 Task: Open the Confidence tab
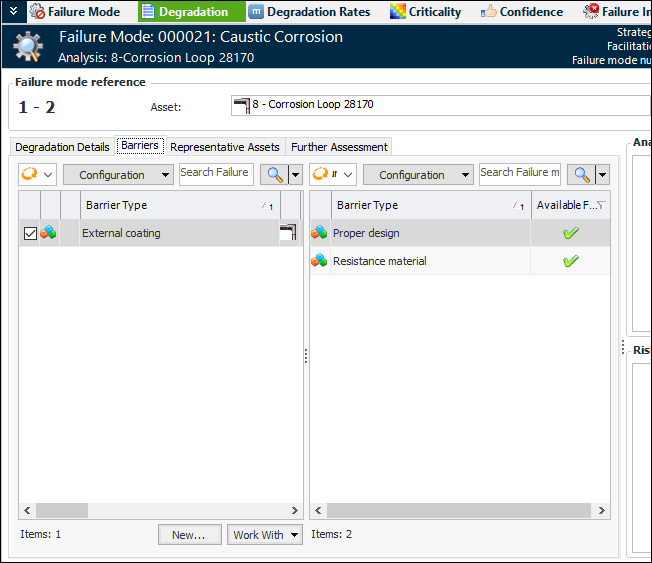tap(522, 12)
